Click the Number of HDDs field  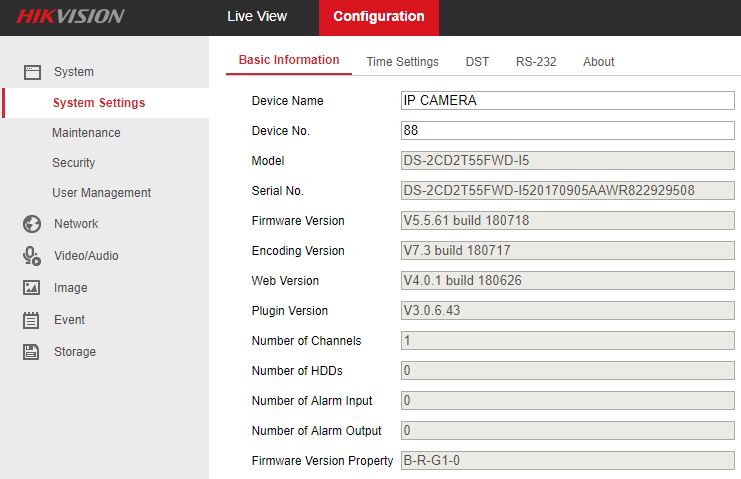(x=568, y=370)
